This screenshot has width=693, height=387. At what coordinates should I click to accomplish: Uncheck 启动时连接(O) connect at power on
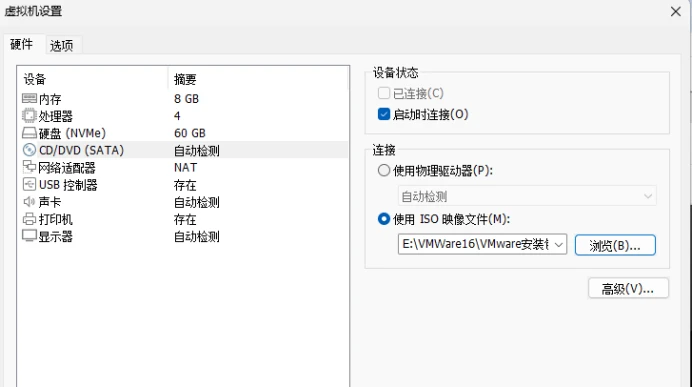384,114
